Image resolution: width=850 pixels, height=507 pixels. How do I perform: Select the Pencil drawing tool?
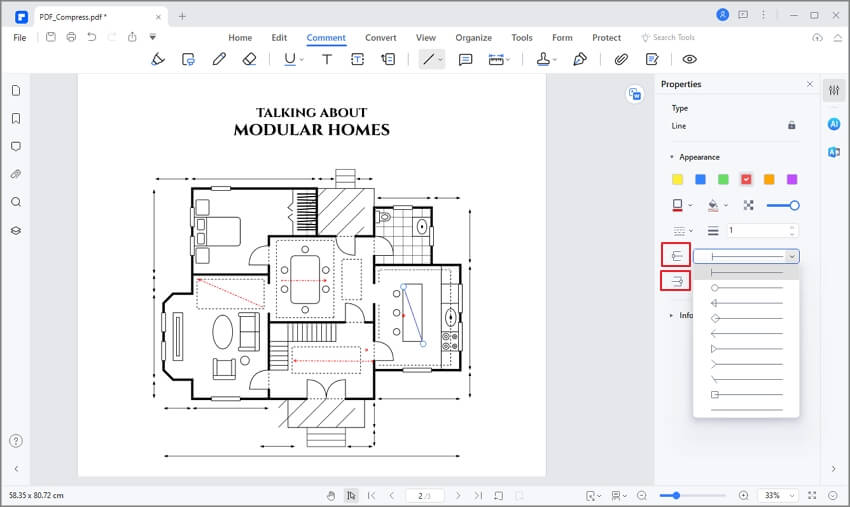coord(219,59)
